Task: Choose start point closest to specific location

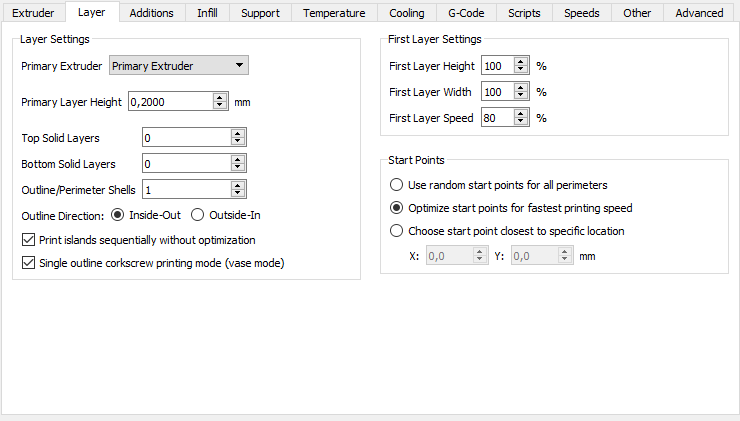Action: coord(397,231)
